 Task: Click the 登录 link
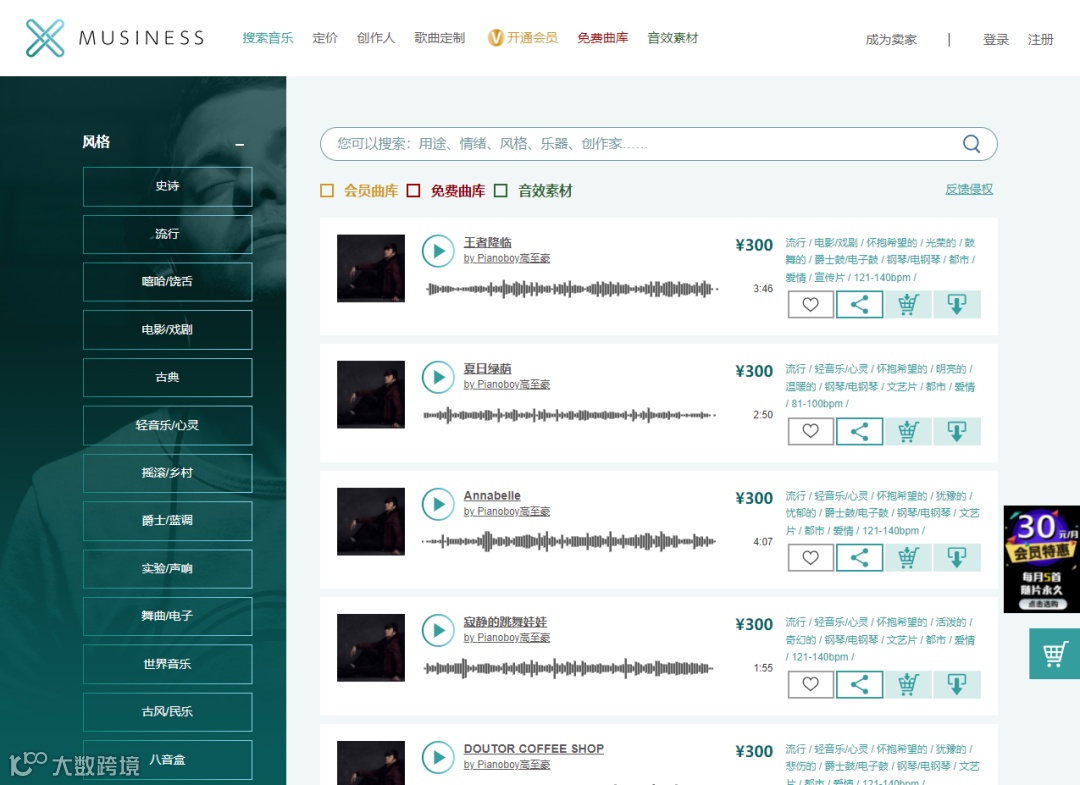point(996,40)
